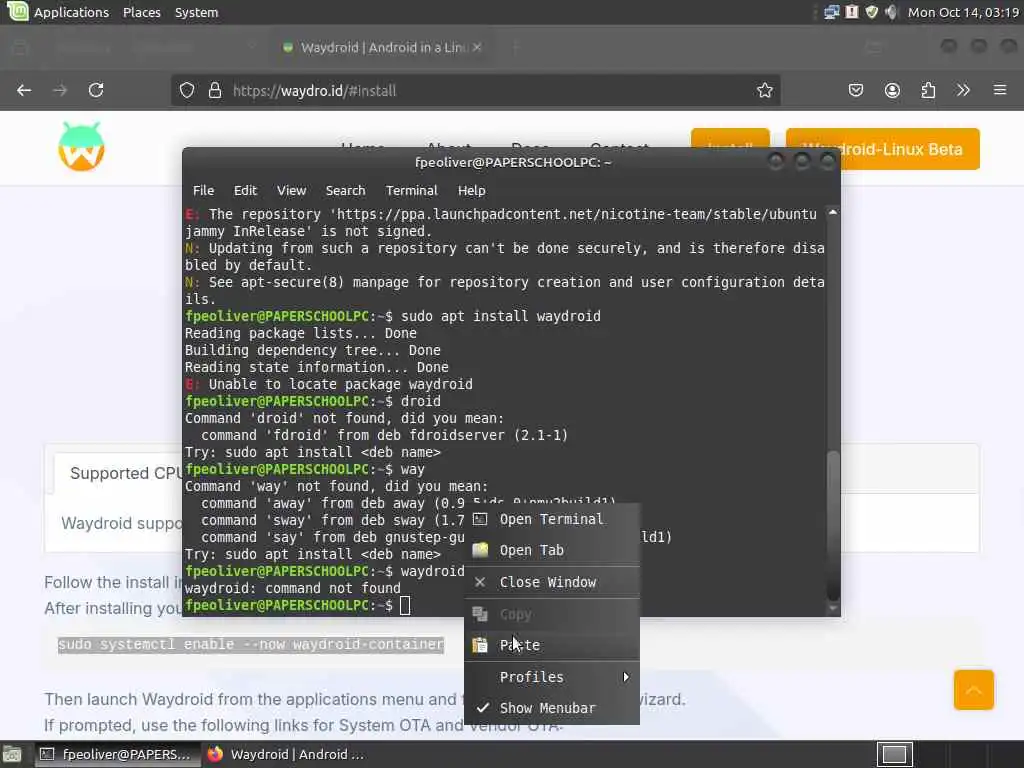
Task: Click the date and time clock
Action: (x=963, y=12)
